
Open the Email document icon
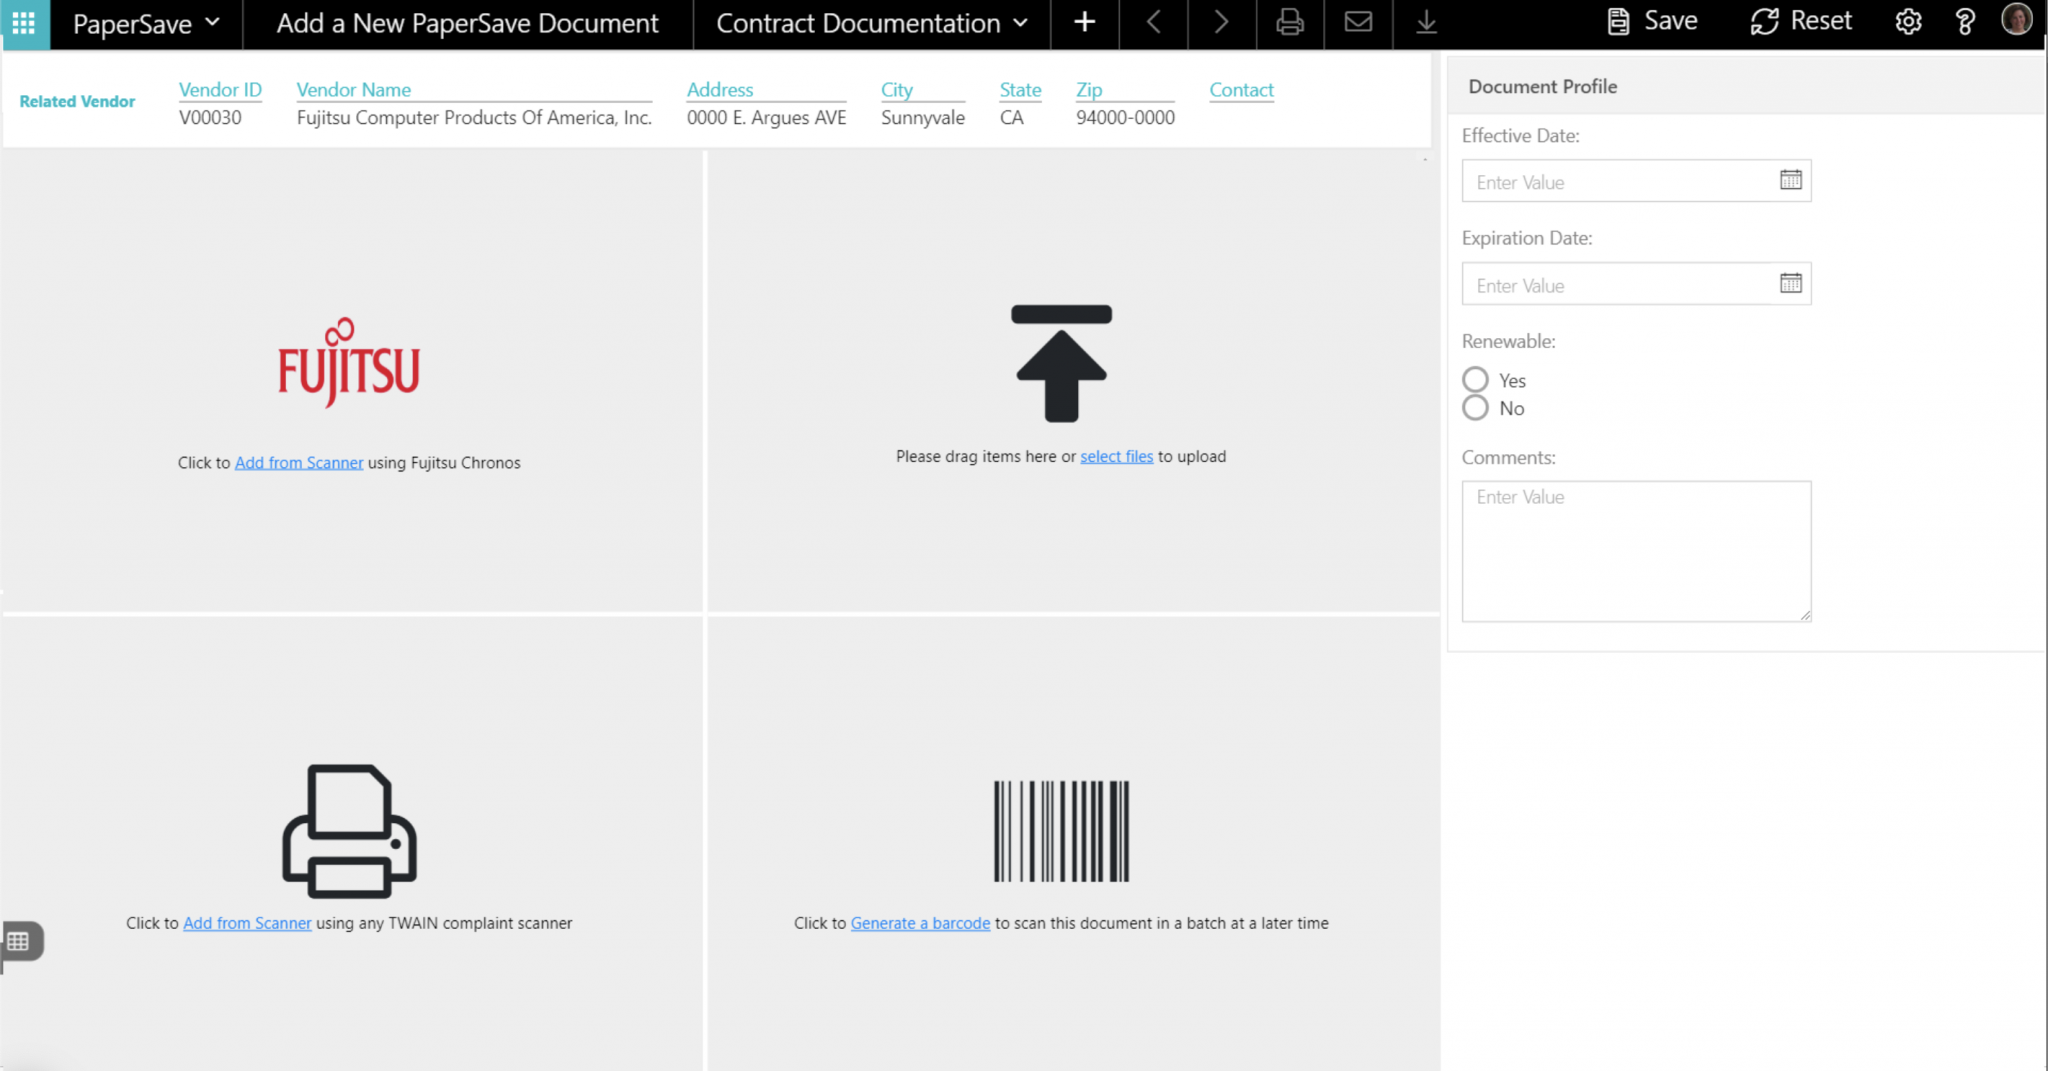pos(1358,22)
